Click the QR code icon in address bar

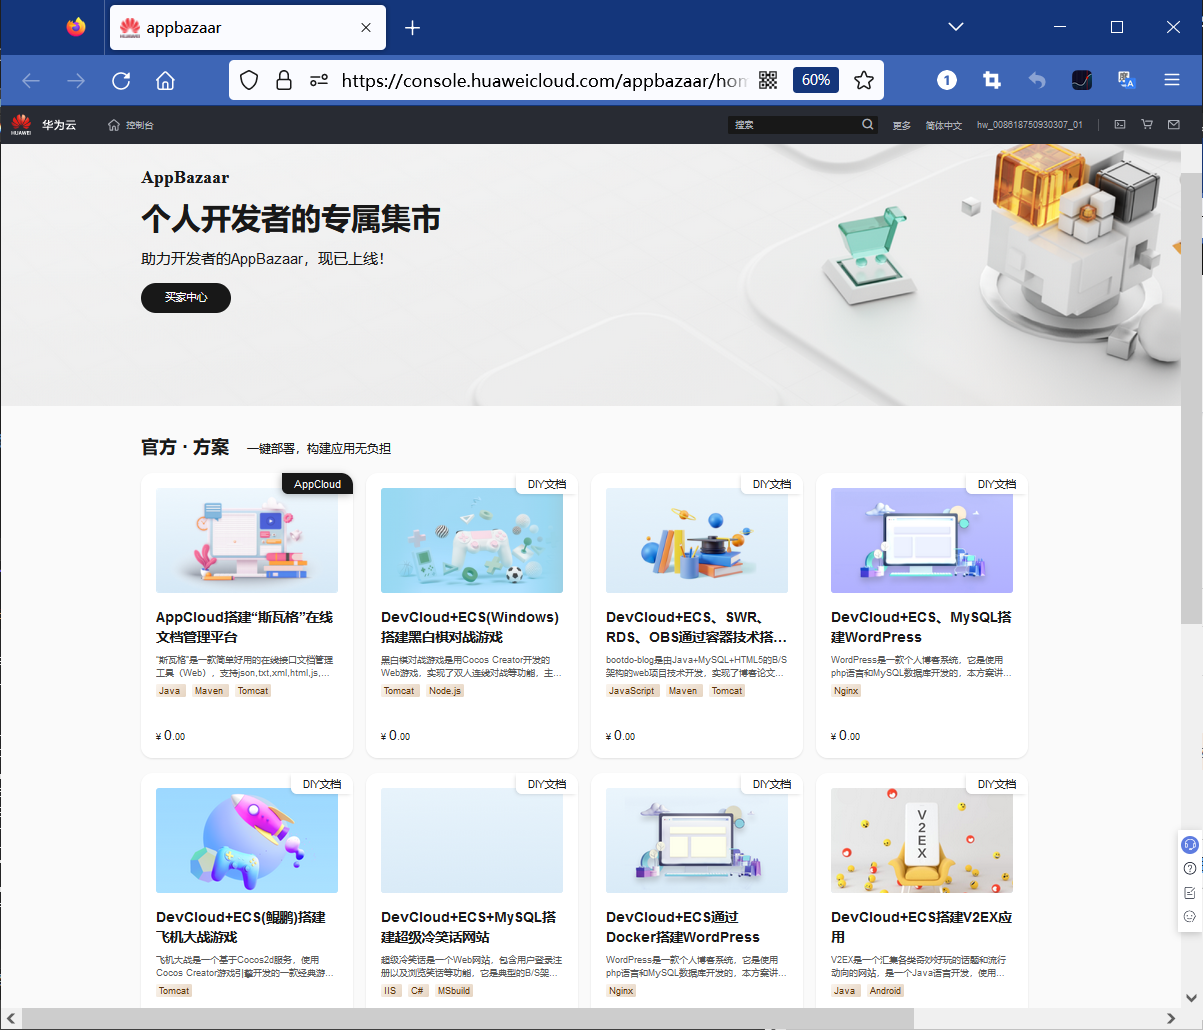(768, 80)
